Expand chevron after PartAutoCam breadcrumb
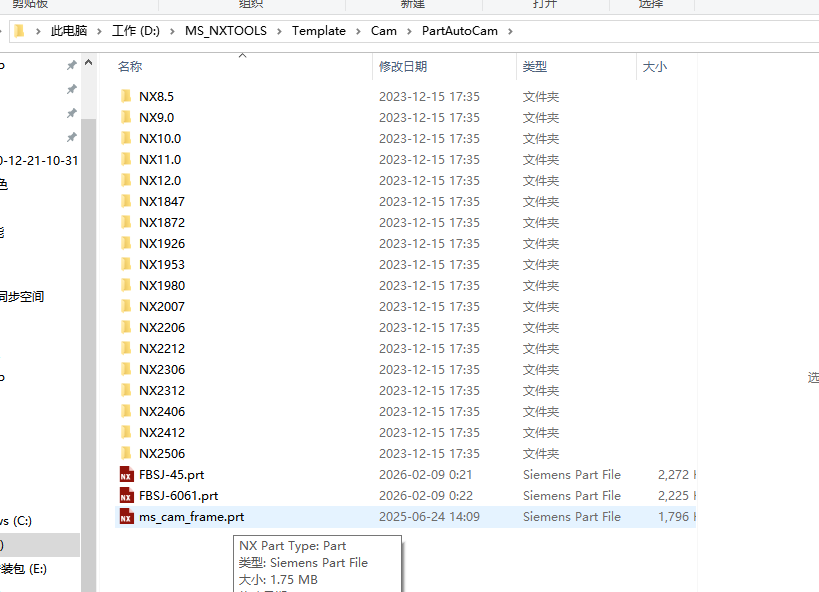Screen dimensions: 819x592 (x=510, y=31)
